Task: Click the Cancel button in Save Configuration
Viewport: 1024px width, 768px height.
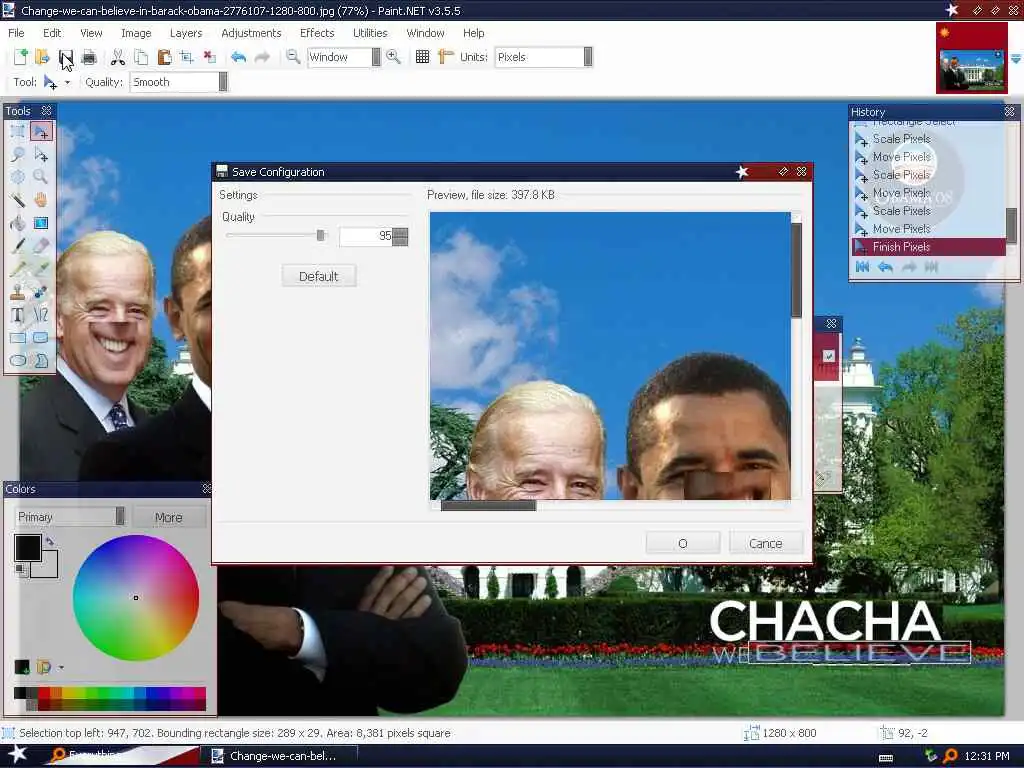Action: [x=765, y=543]
